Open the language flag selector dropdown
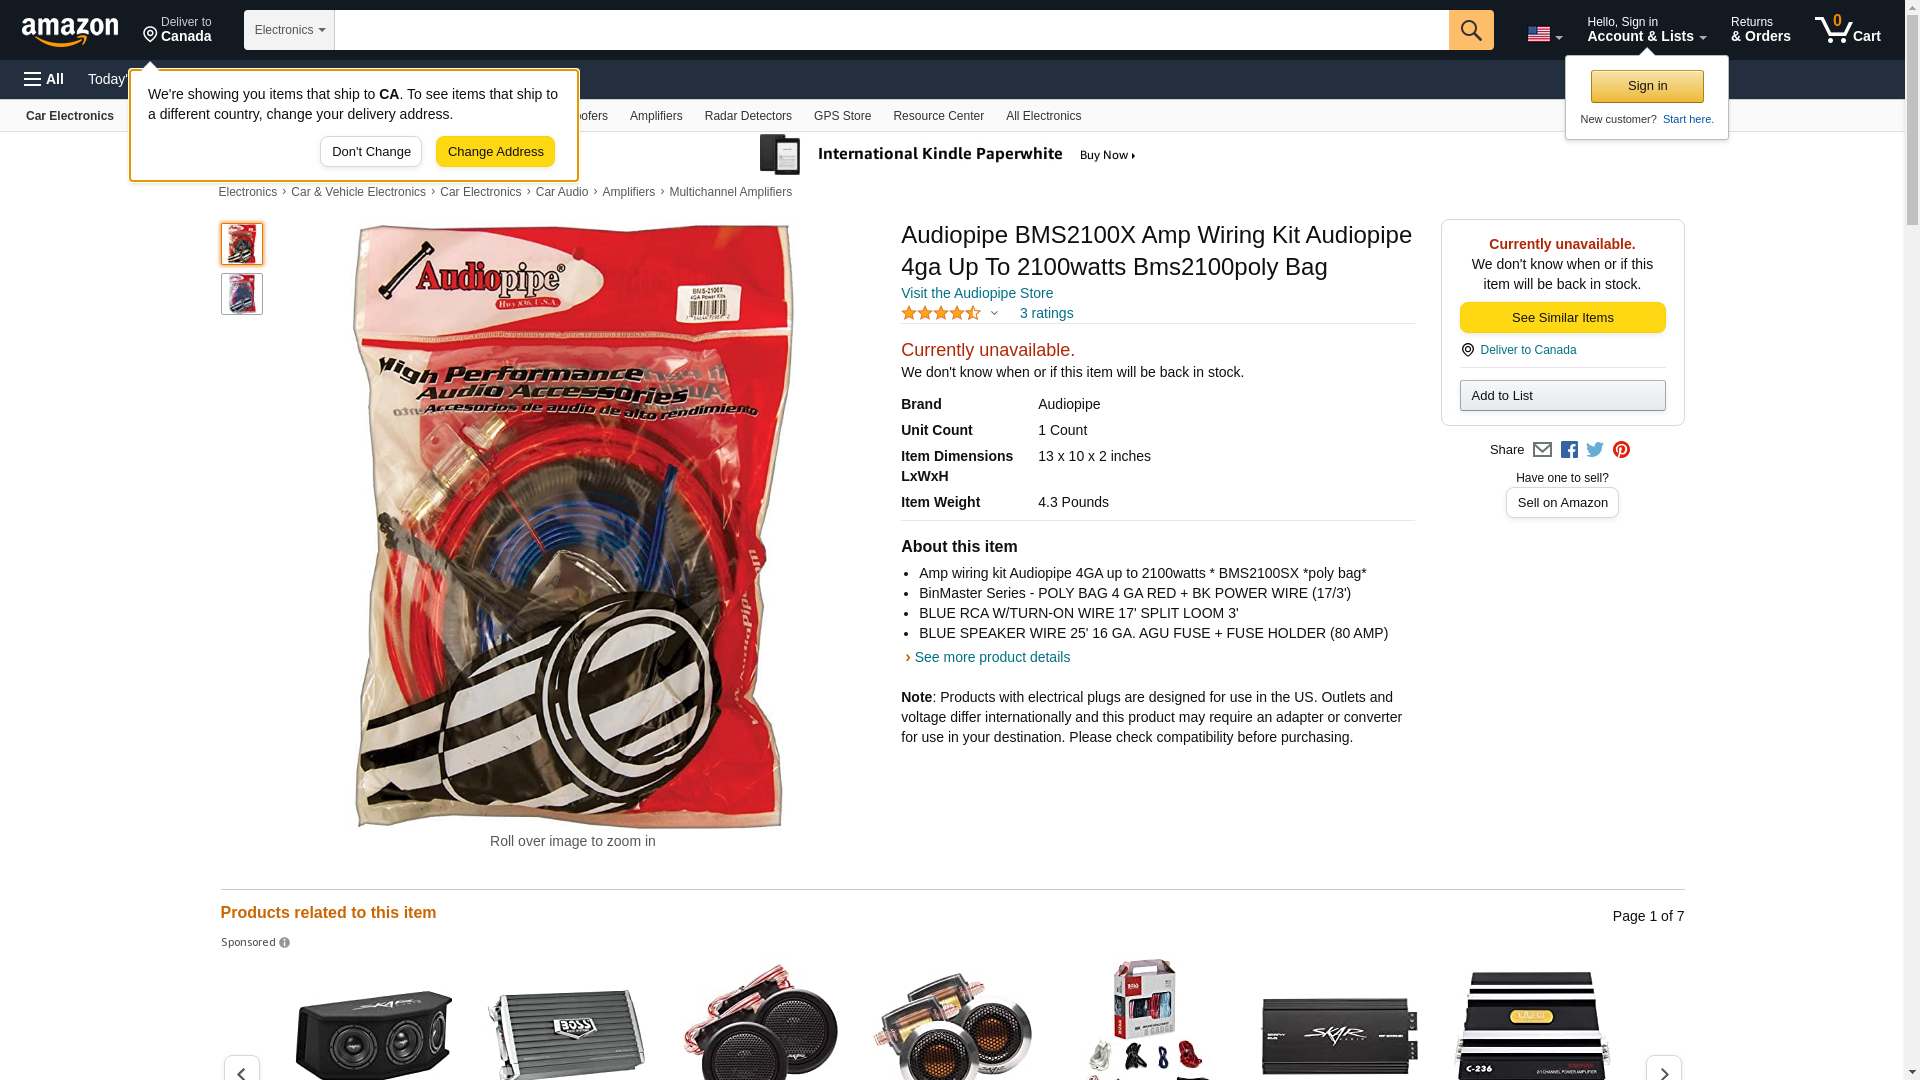 click(1545, 34)
